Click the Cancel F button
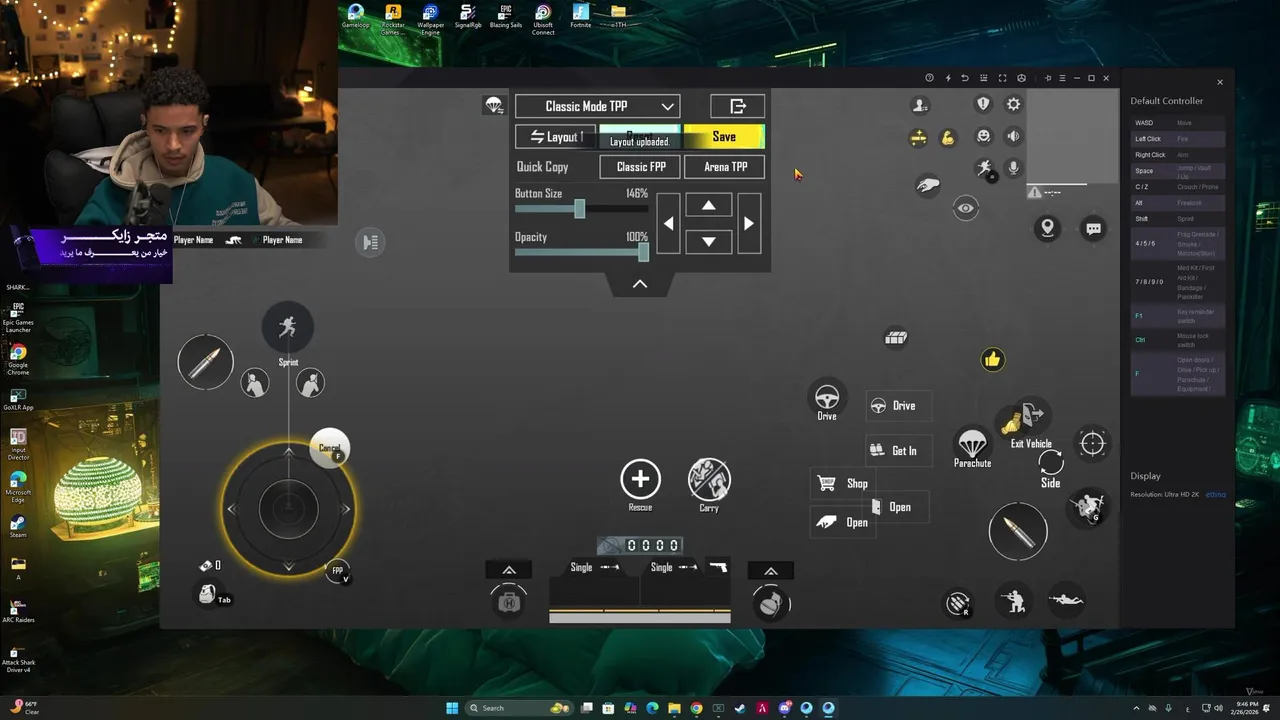 point(330,449)
